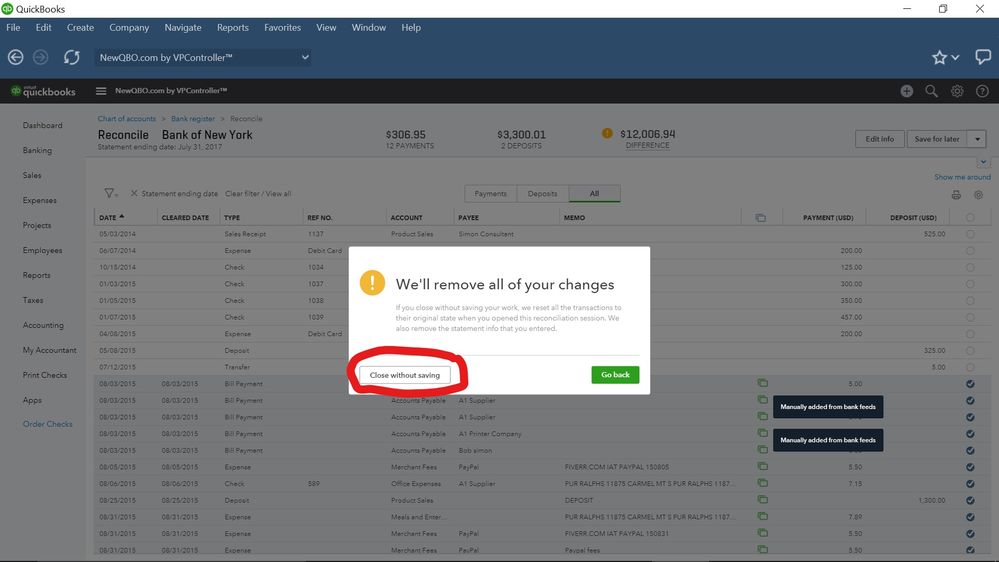Click bank feed icon in FIVERR.COM IAT PAYPAL 150805 row

pos(763,466)
